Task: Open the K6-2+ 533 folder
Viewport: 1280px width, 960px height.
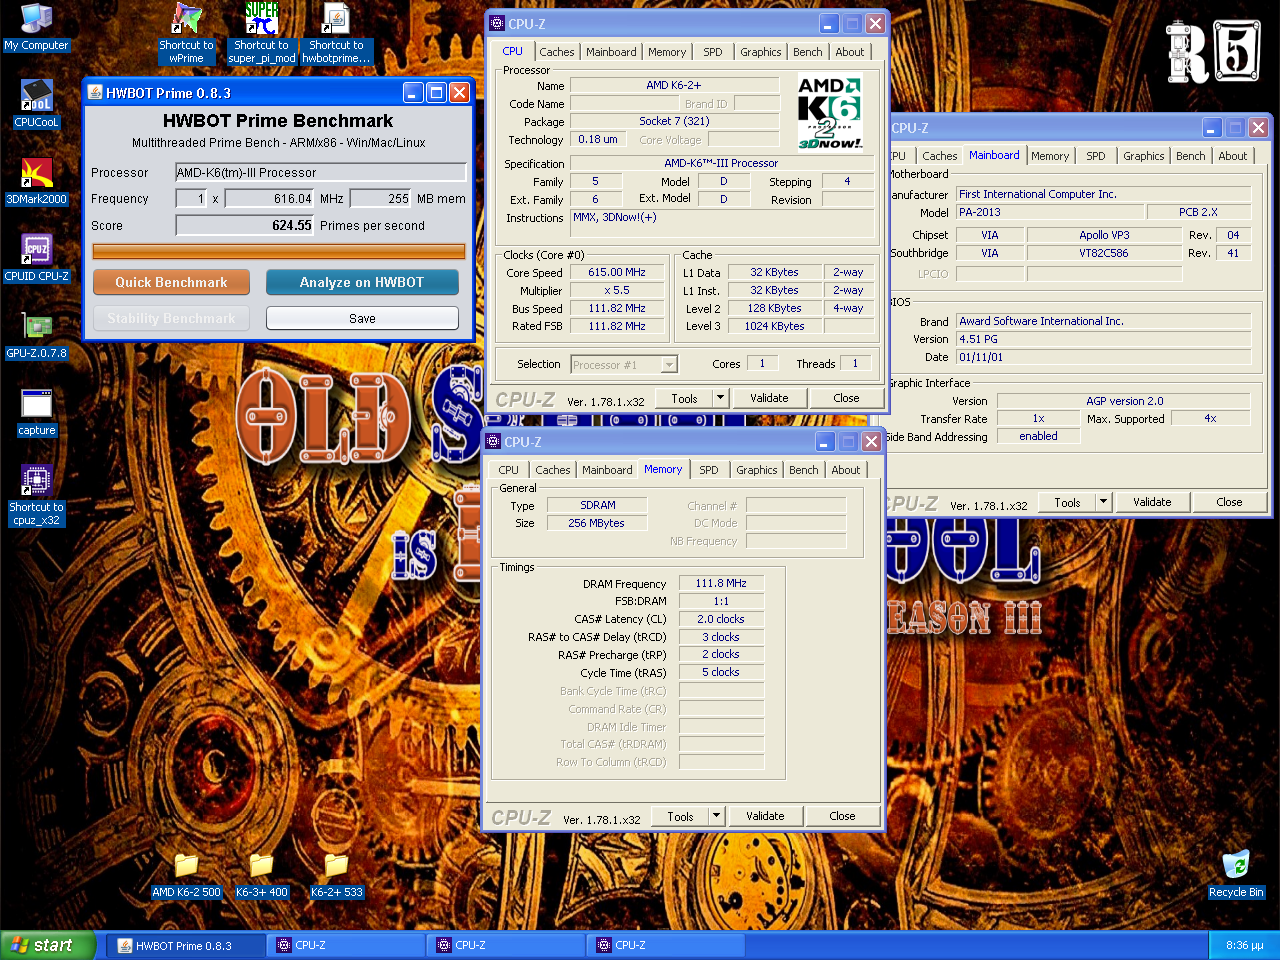Action: tap(336, 866)
